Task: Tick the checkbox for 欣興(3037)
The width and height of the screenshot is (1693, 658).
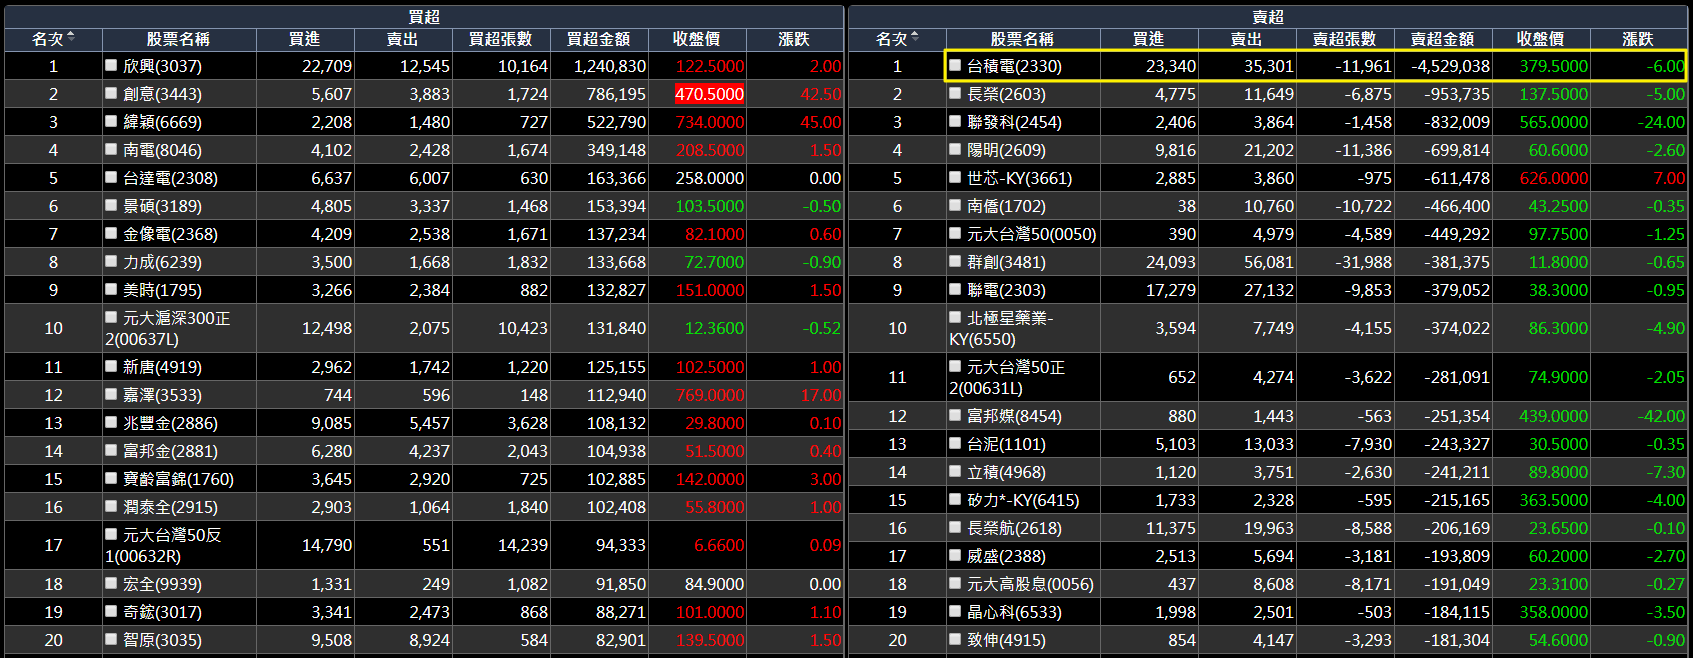Action: coord(112,65)
